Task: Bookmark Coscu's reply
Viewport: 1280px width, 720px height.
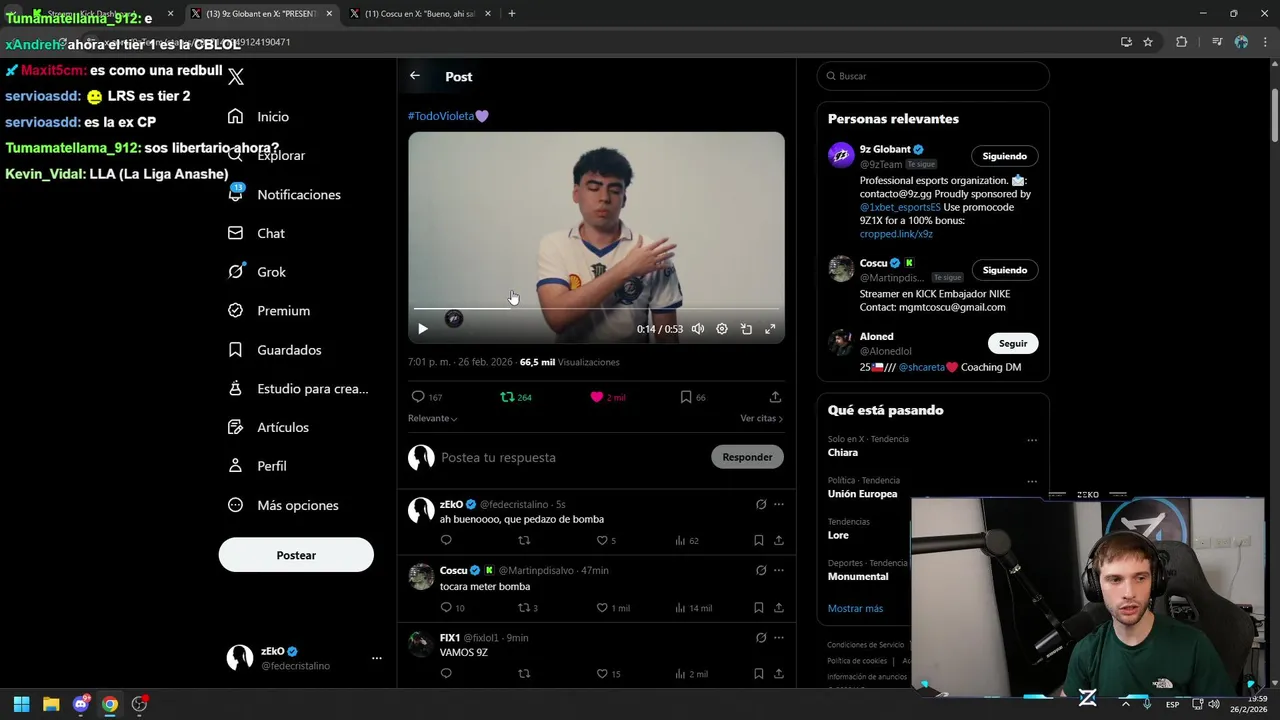Action: [x=759, y=608]
